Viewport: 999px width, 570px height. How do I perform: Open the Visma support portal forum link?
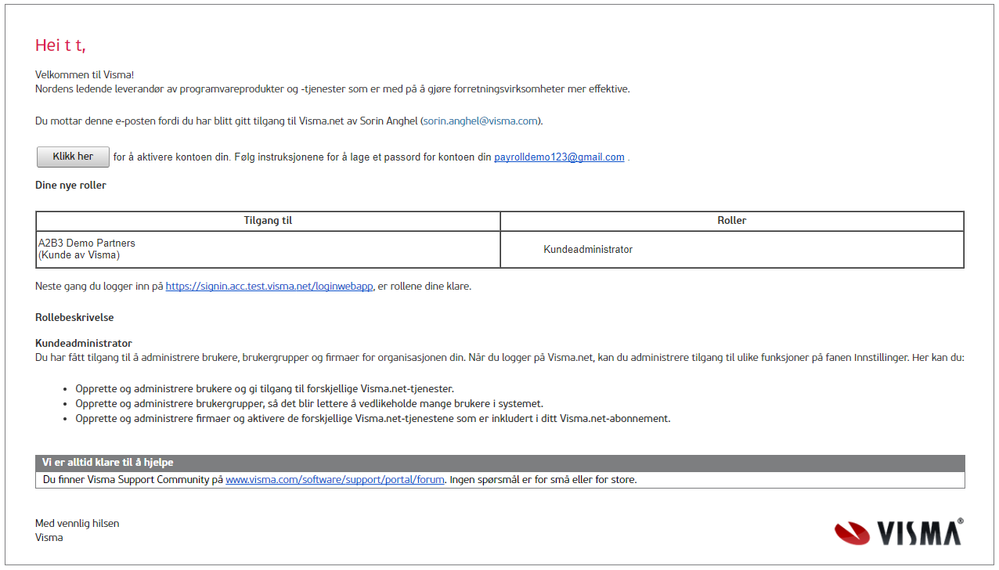click(x=334, y=480)
